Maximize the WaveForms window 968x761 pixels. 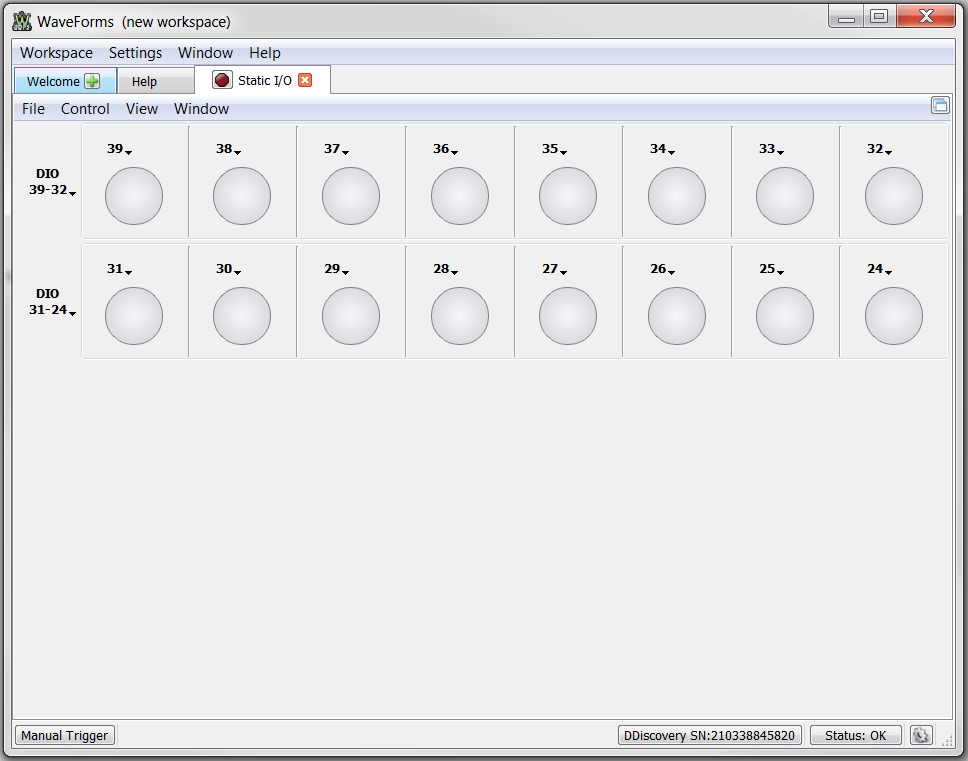coord(879,17)
